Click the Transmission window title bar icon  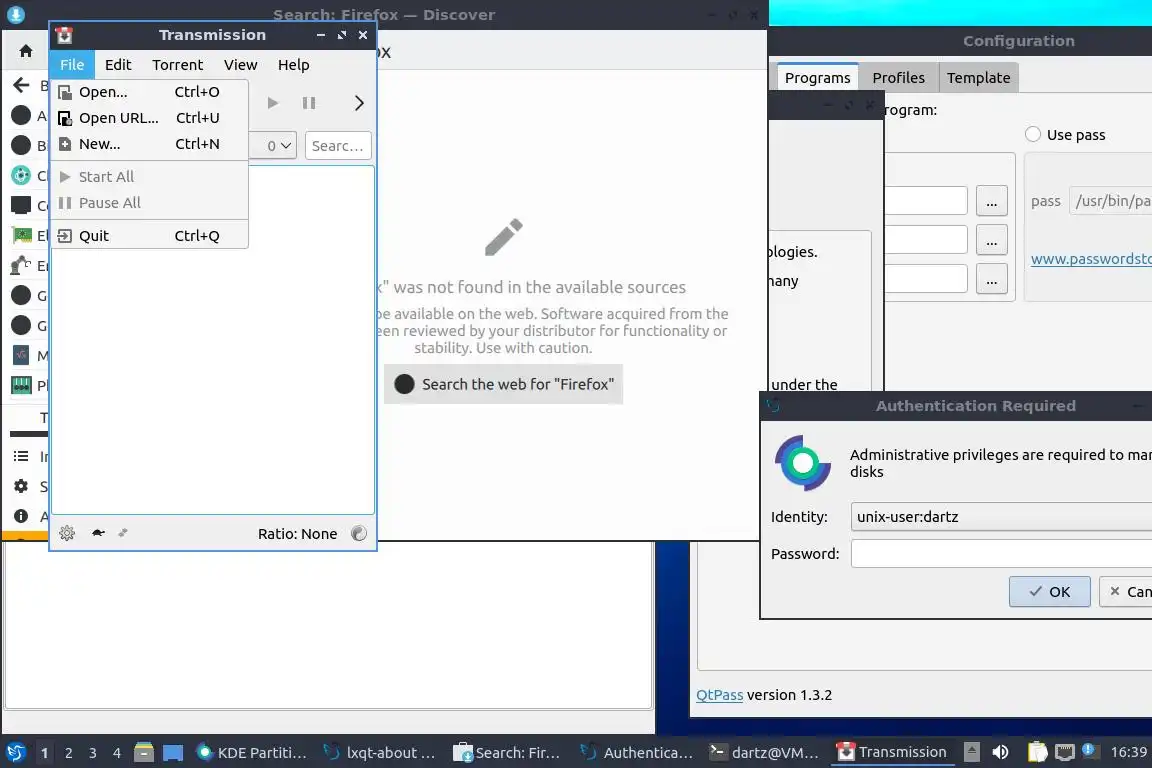pyautogui.click(x=65, y=35)
